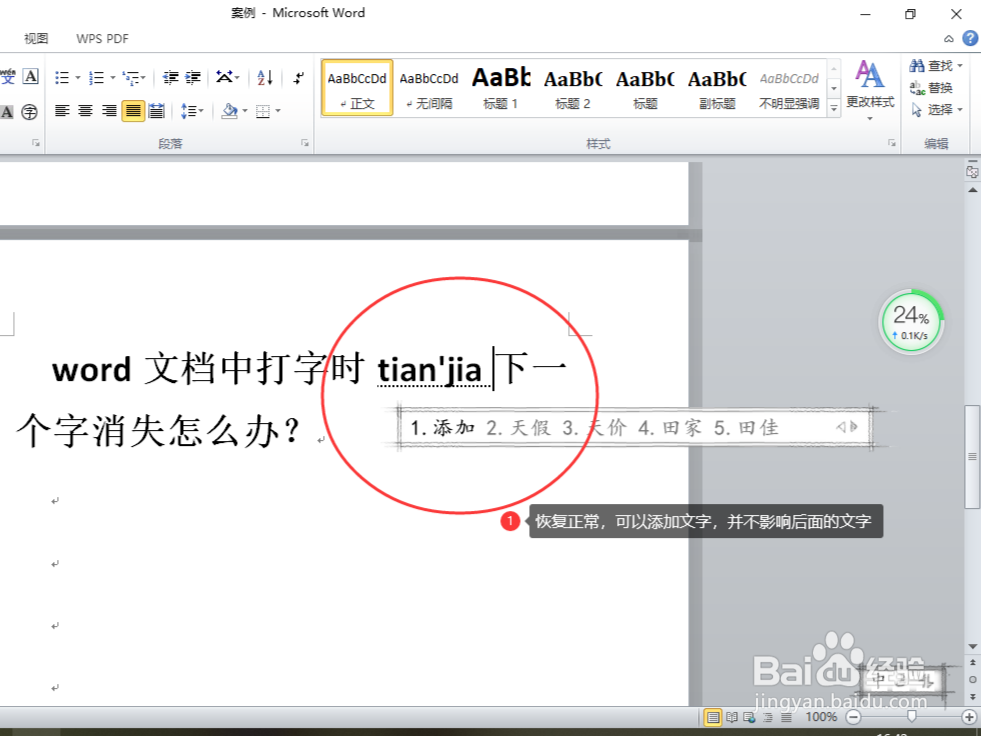Apply the 无间隔 style
This screenshot has height=736, width=981.
429,88
